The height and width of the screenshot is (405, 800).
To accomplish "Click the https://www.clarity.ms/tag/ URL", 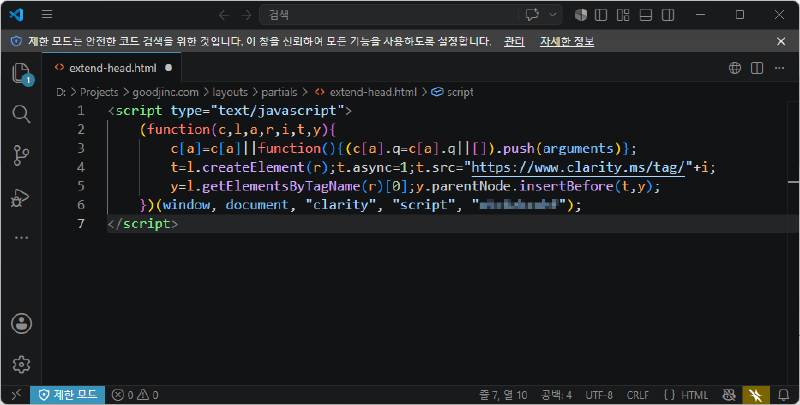I will pos(578,167).
